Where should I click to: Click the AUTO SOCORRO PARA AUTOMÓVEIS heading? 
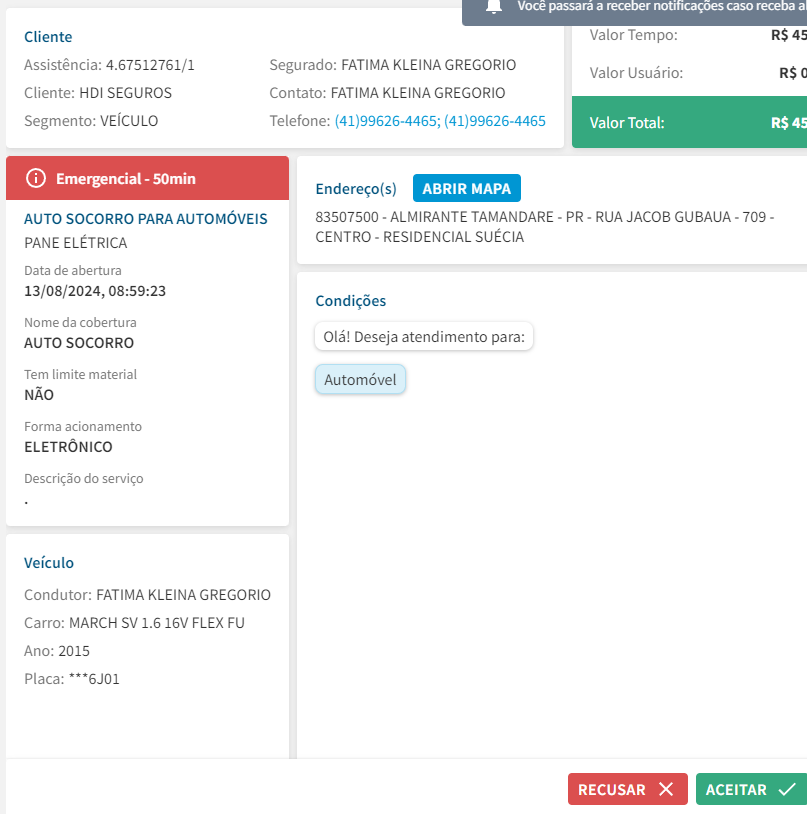point(146,218)
